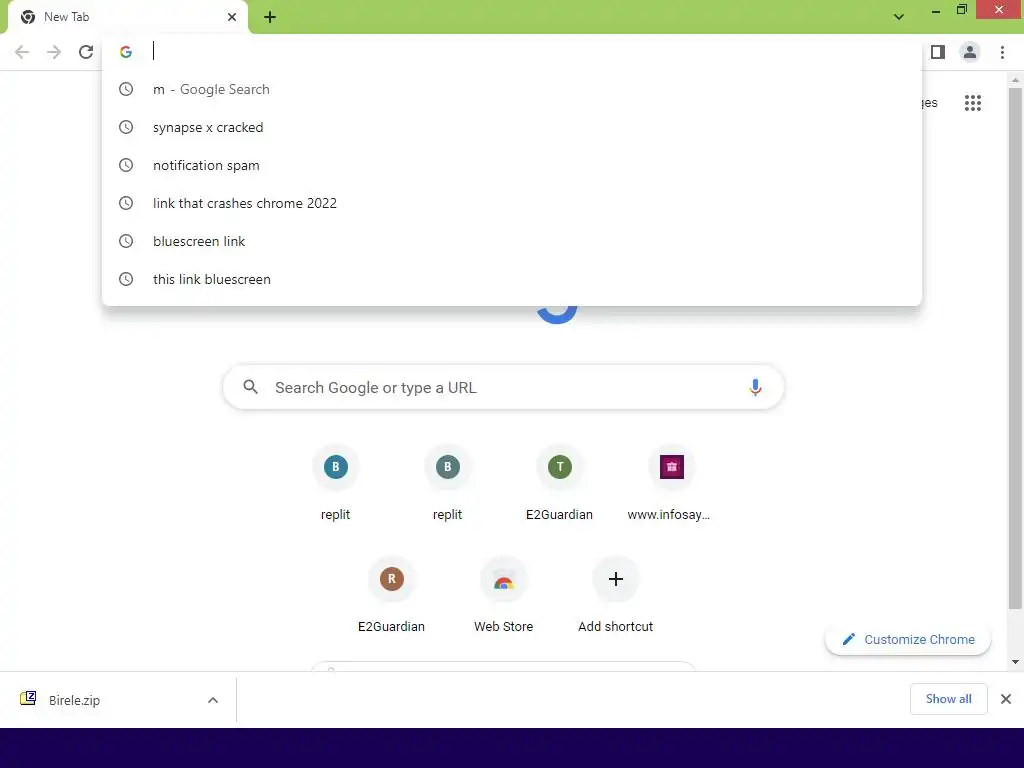
Task: Click the Google icon in the address bar
Action: pyautogui.click(x=126, y=52)
